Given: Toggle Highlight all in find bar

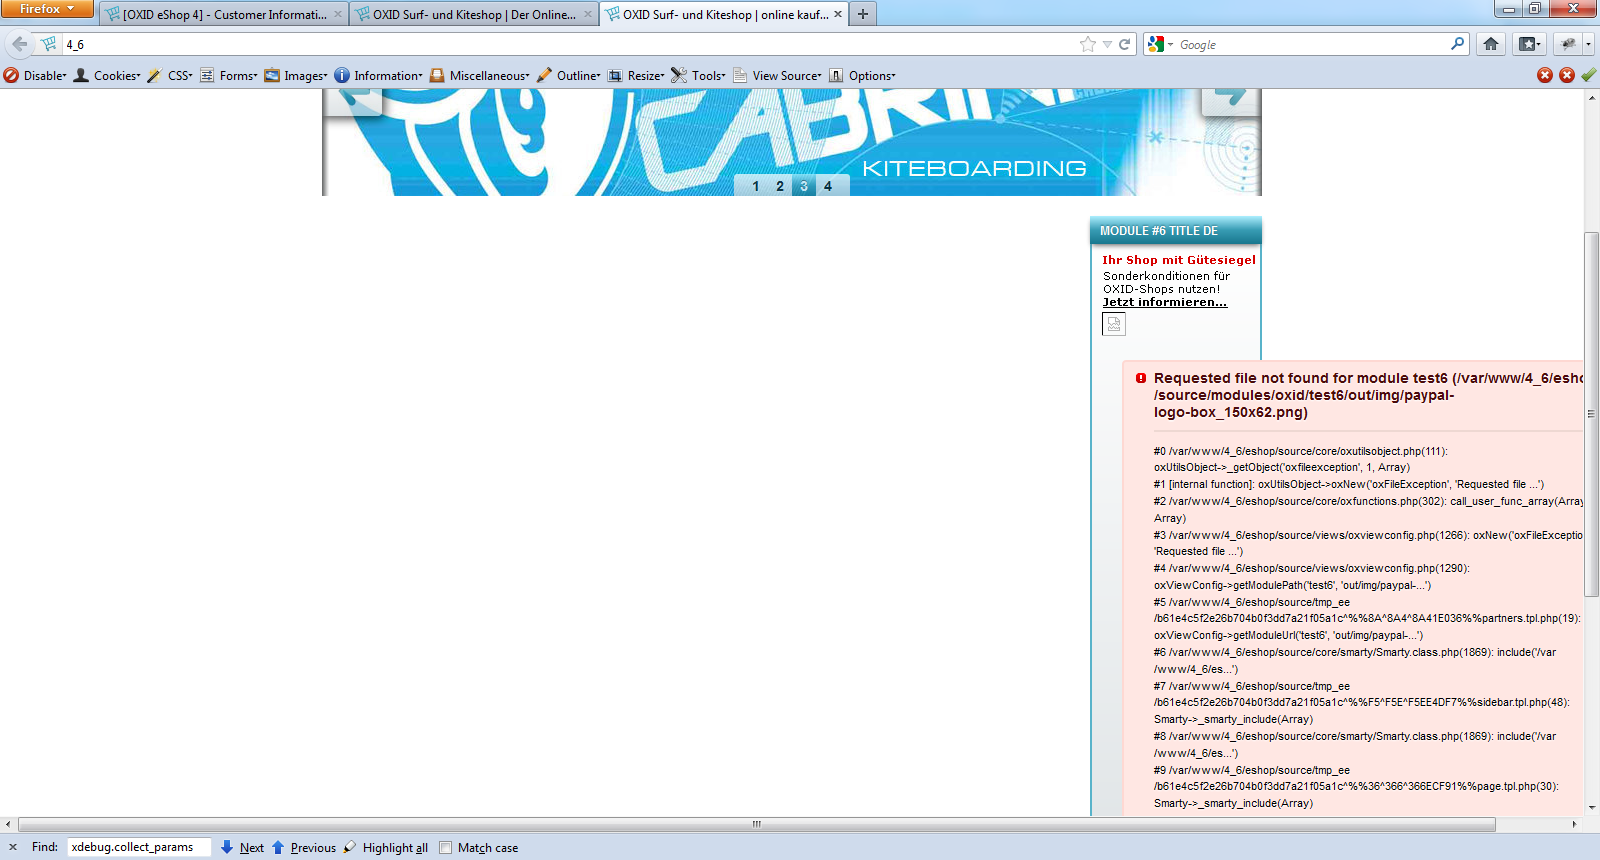Looking at the screenshot, I should coord(386,848).
